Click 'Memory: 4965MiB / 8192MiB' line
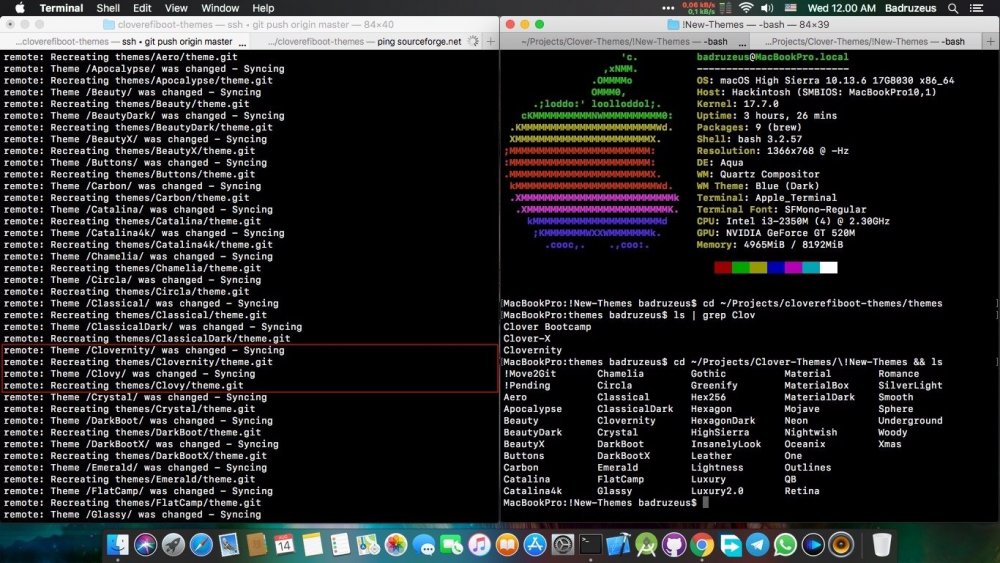The height and width of the screenshot is (563, 1000). click(x=770, y=244)
